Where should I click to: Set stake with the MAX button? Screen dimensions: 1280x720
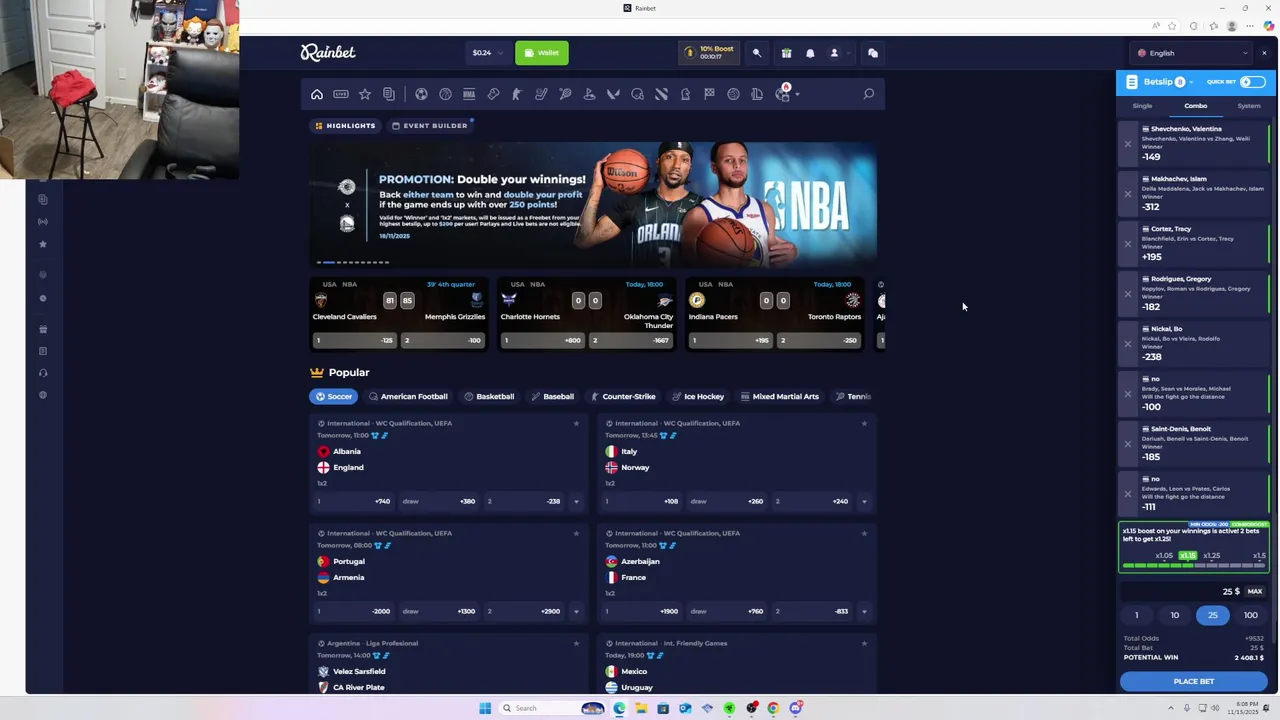pyautogui.click(x=1255, y=591)
